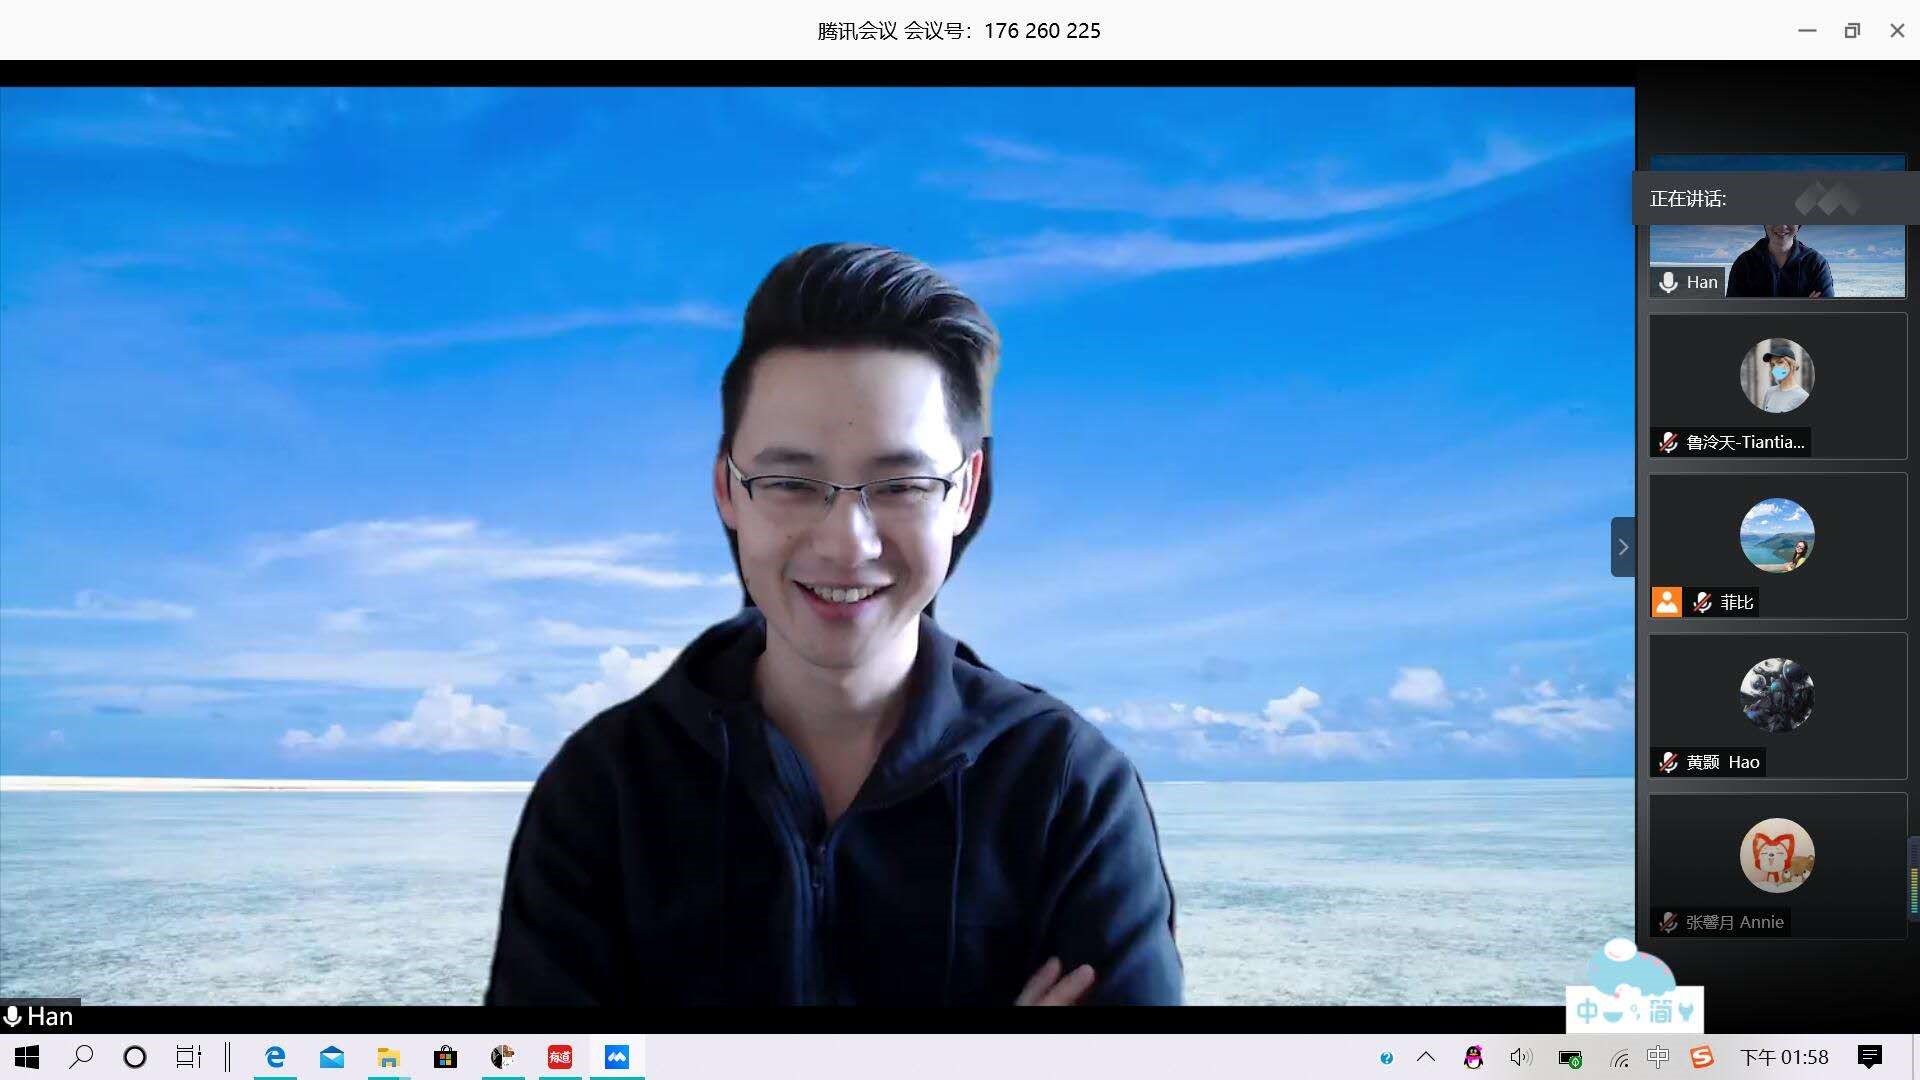Open the QQ penguin tray icon
This screenshot has width=1920, height=1080.
click(x=1473, y=1057)
